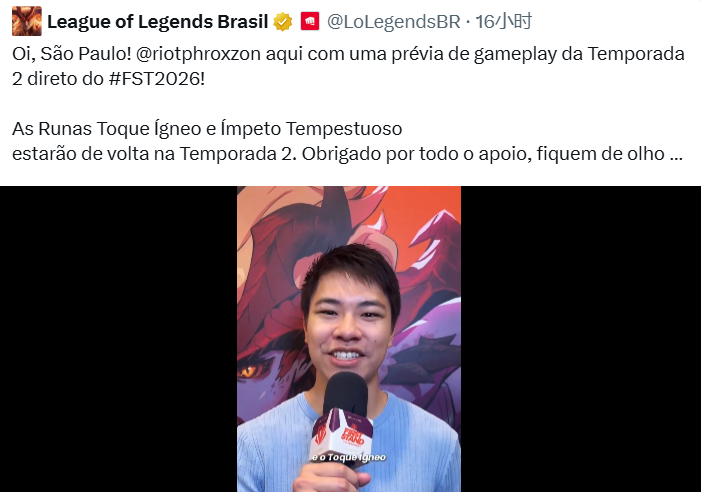Expand truncated tweet text via trailing ellipsis

coord(676,155)
